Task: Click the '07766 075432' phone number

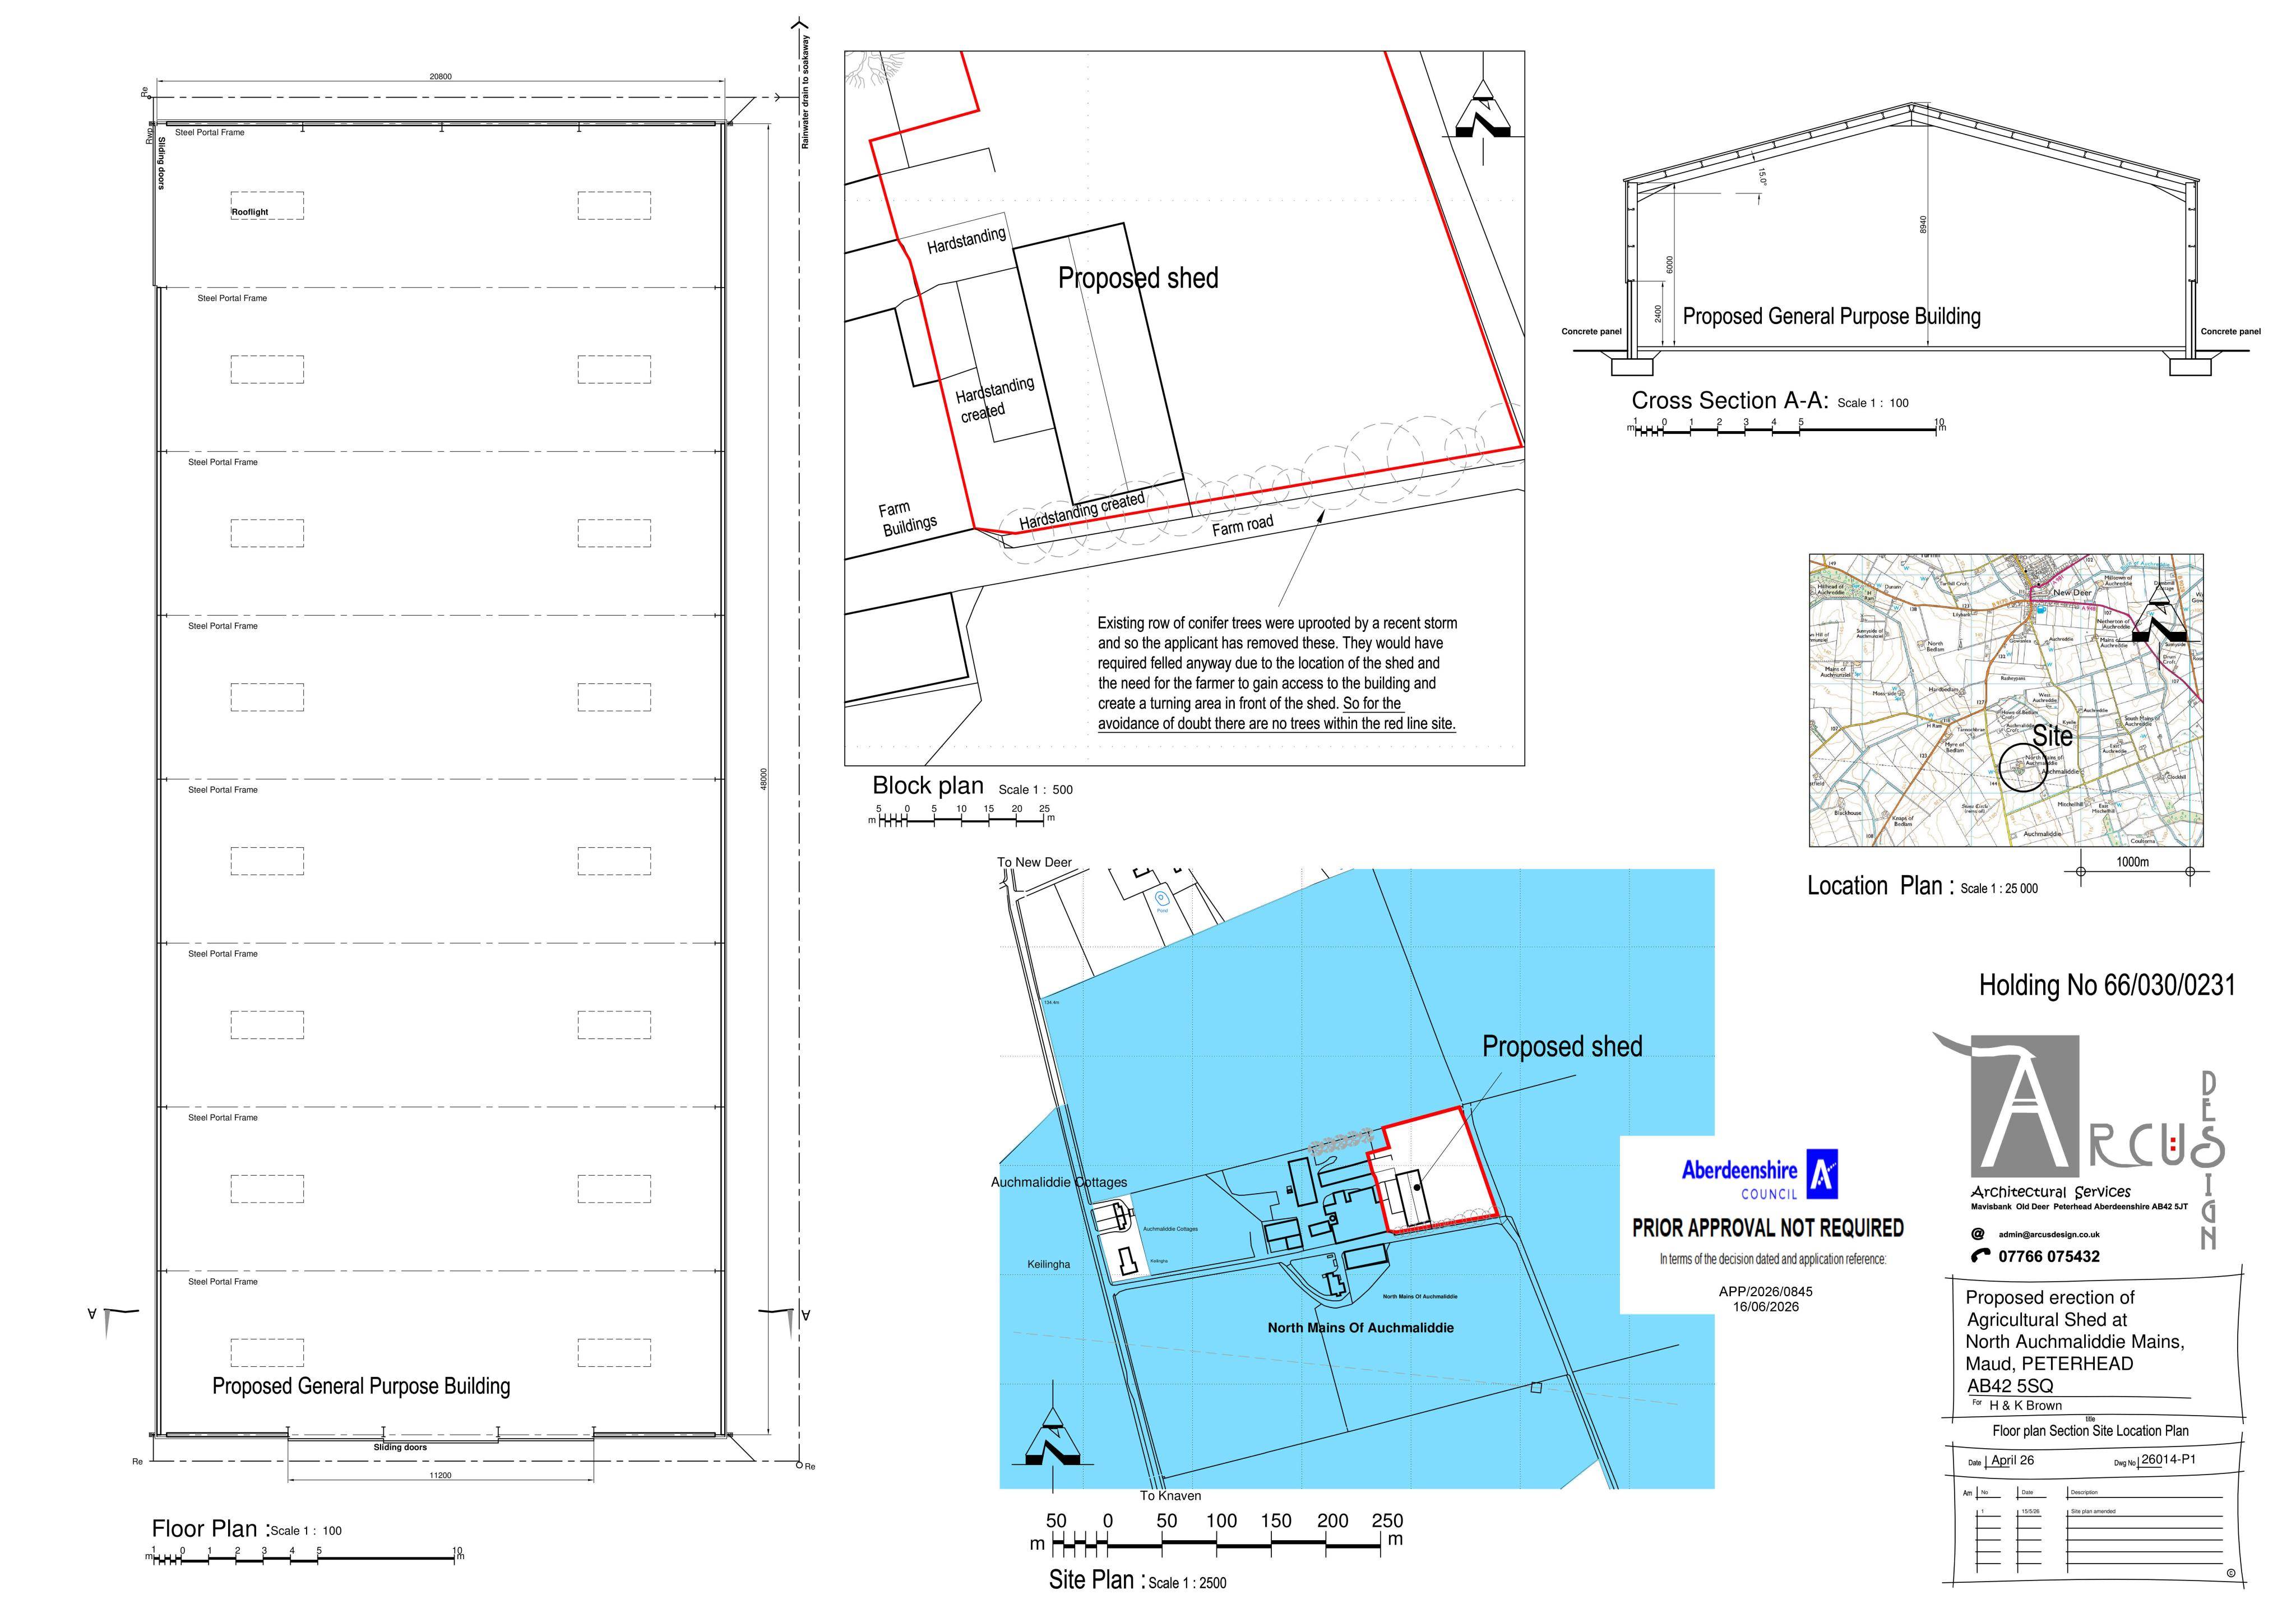Action: [2048, 1257]
